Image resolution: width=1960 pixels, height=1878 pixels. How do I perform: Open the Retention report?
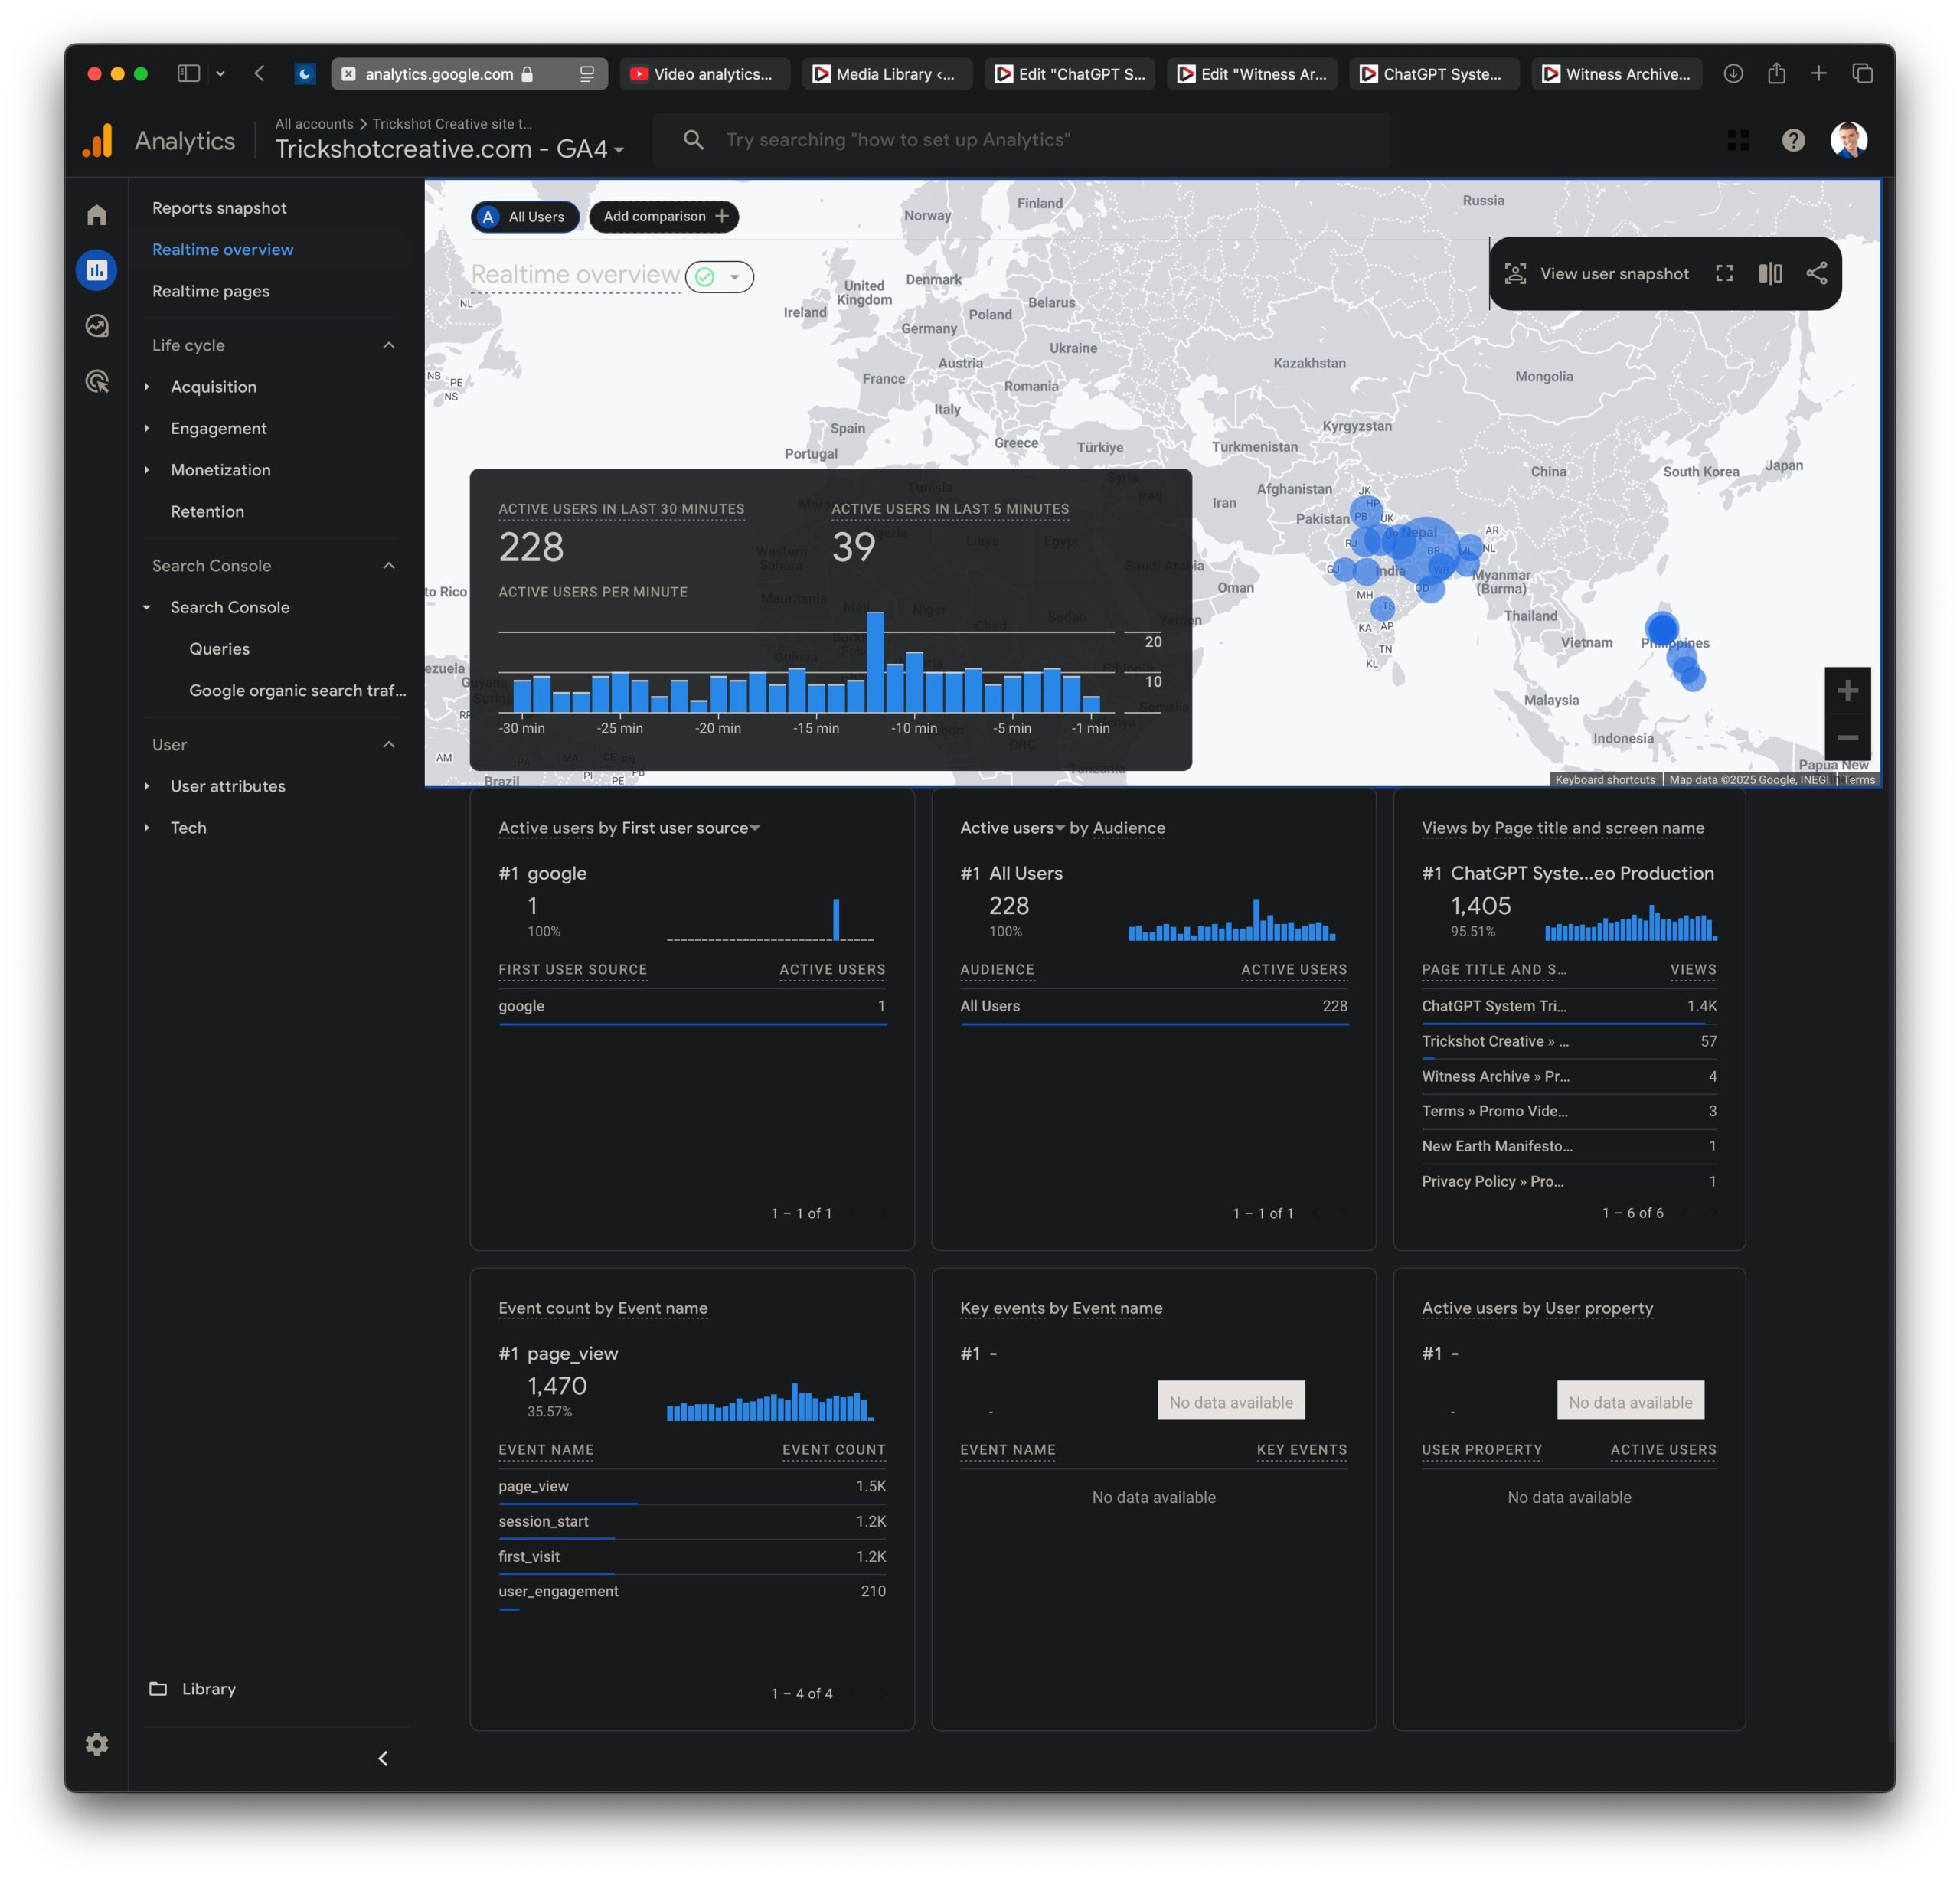(207, 512)
